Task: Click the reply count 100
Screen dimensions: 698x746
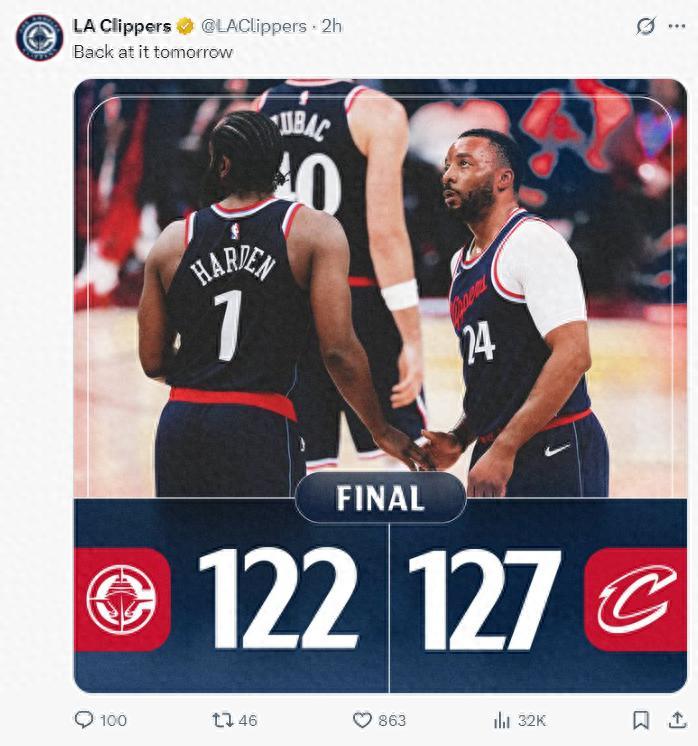Action: 113,720
